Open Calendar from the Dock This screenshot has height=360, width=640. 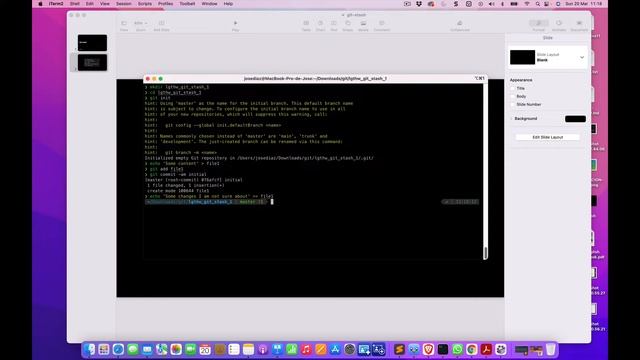point(205,349)
